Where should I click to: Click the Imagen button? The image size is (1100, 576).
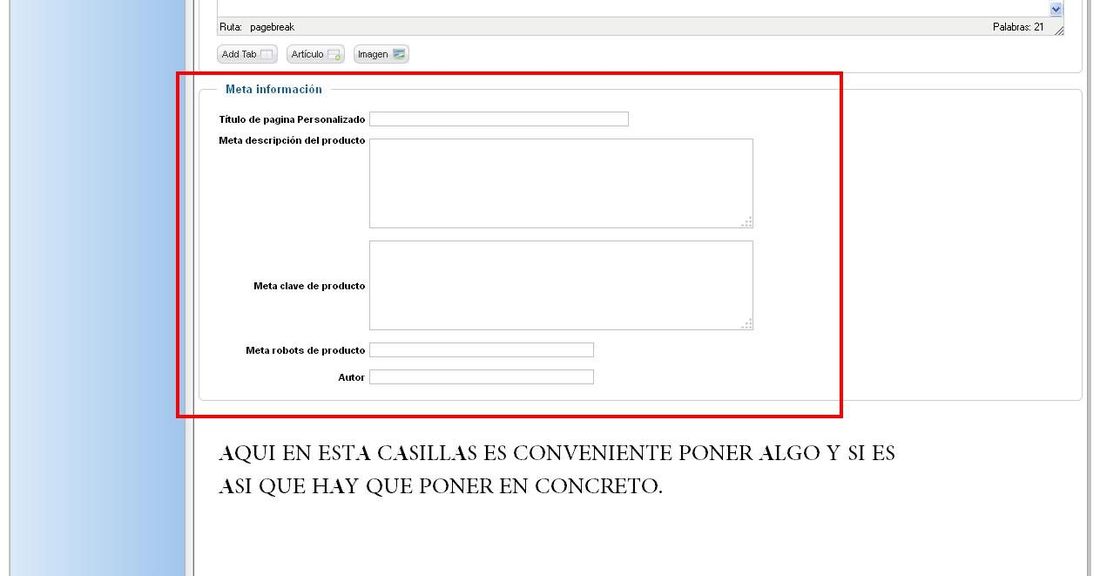point(381,54)
